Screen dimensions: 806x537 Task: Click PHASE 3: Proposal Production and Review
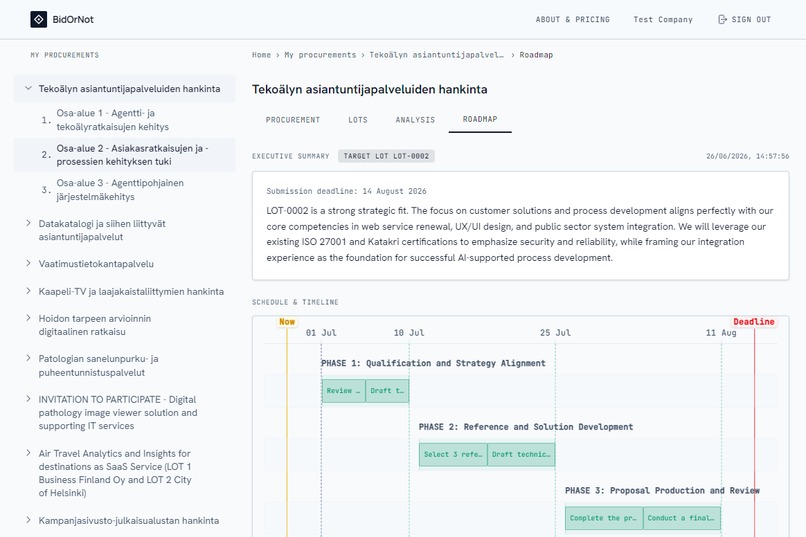pos(662,491)
